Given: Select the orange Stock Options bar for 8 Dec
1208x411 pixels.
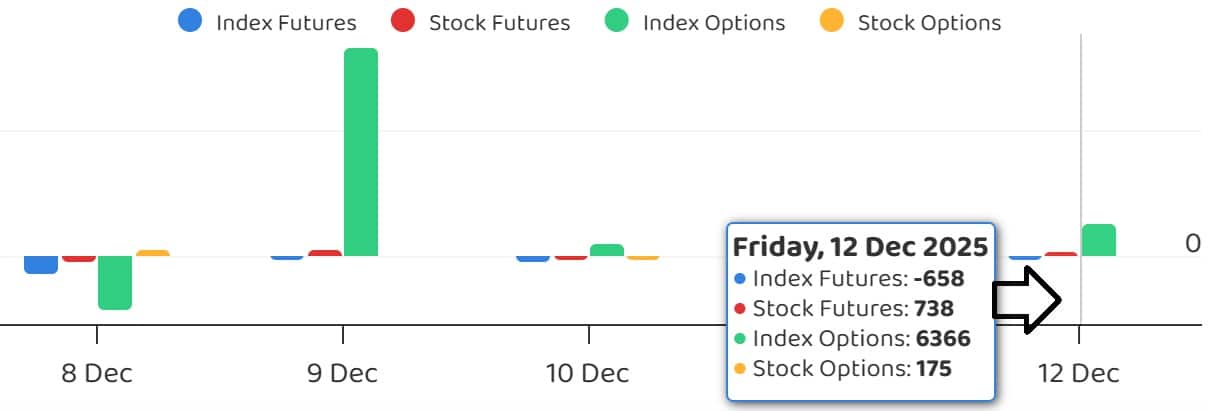Looking at the screenshot, I should click(152, 253).
